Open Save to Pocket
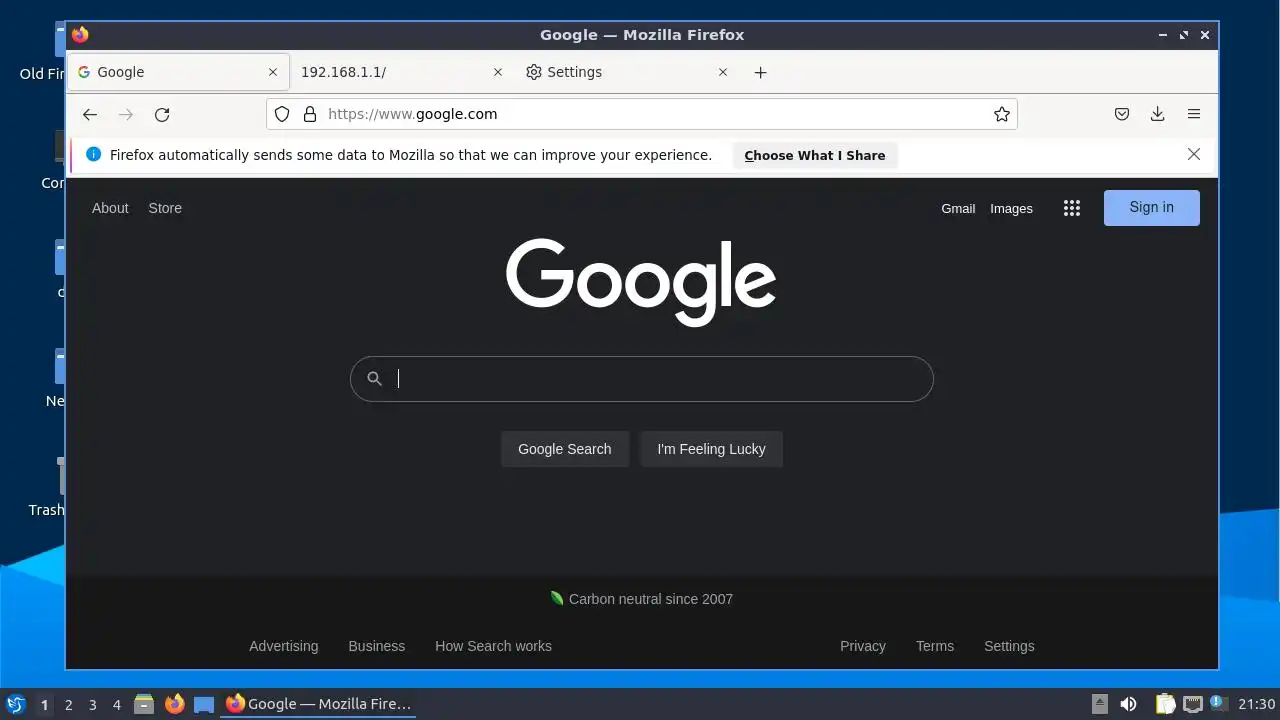This screenshot has width=1280, height=720. (x=1122, y=114)
